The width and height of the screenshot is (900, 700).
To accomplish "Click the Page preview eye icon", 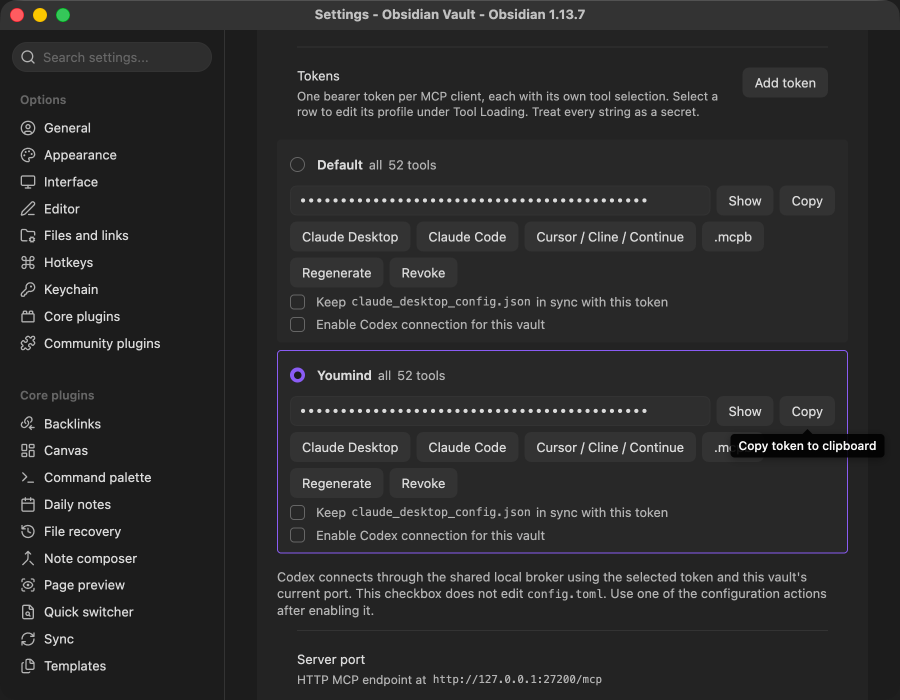I will point(28,585).
